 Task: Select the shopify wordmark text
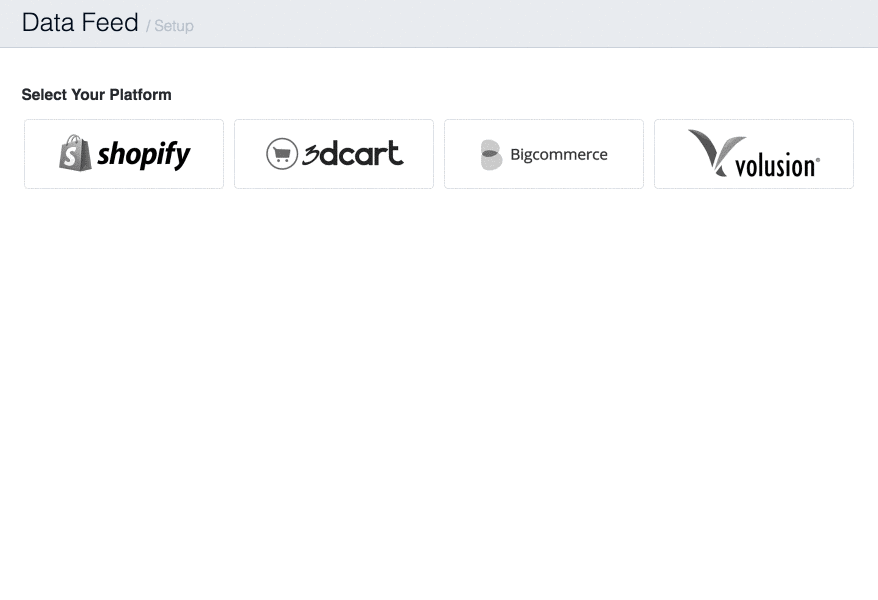(x=144, y=155)
